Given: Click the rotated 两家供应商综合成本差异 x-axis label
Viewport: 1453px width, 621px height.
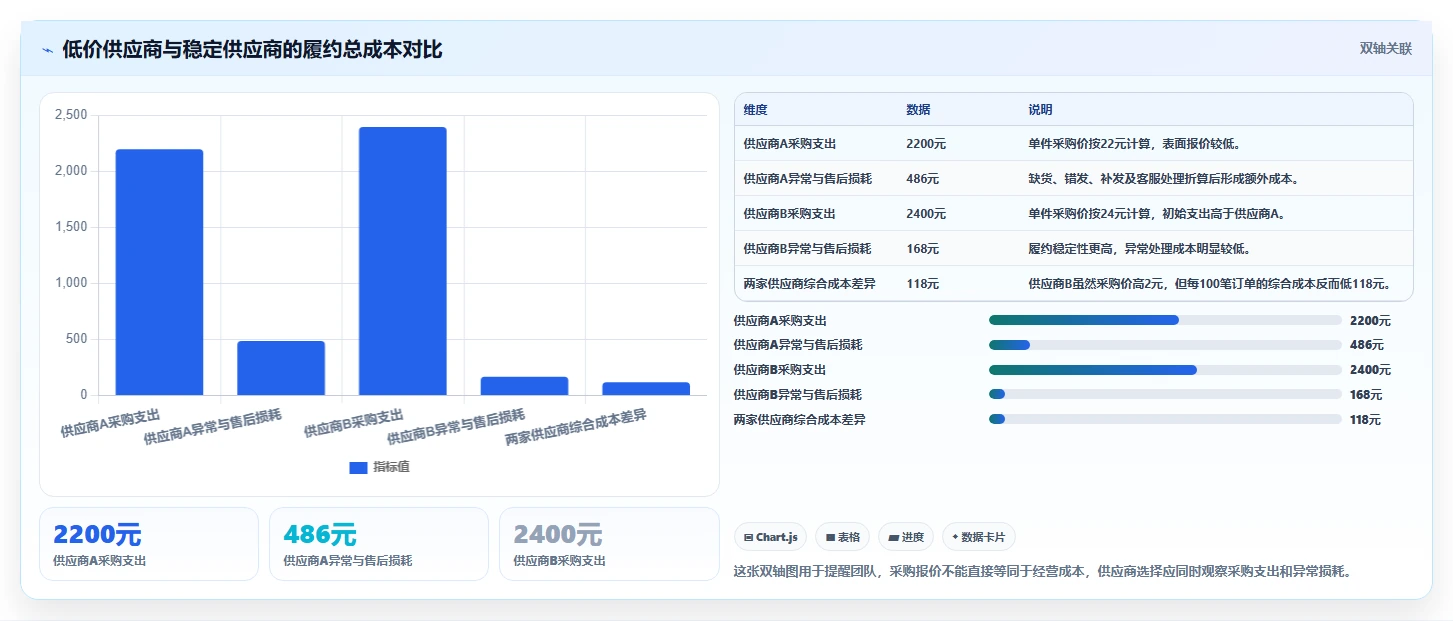Looking at the screenshot, I should pos(576,427).
